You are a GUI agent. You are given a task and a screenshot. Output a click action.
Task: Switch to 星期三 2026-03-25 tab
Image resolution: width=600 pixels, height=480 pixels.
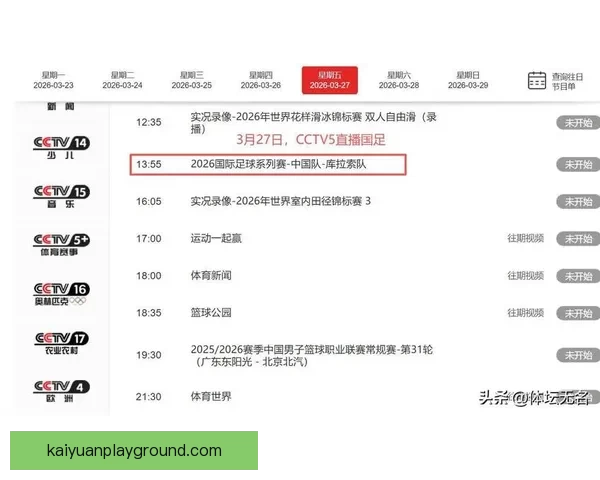pos(192,80)
